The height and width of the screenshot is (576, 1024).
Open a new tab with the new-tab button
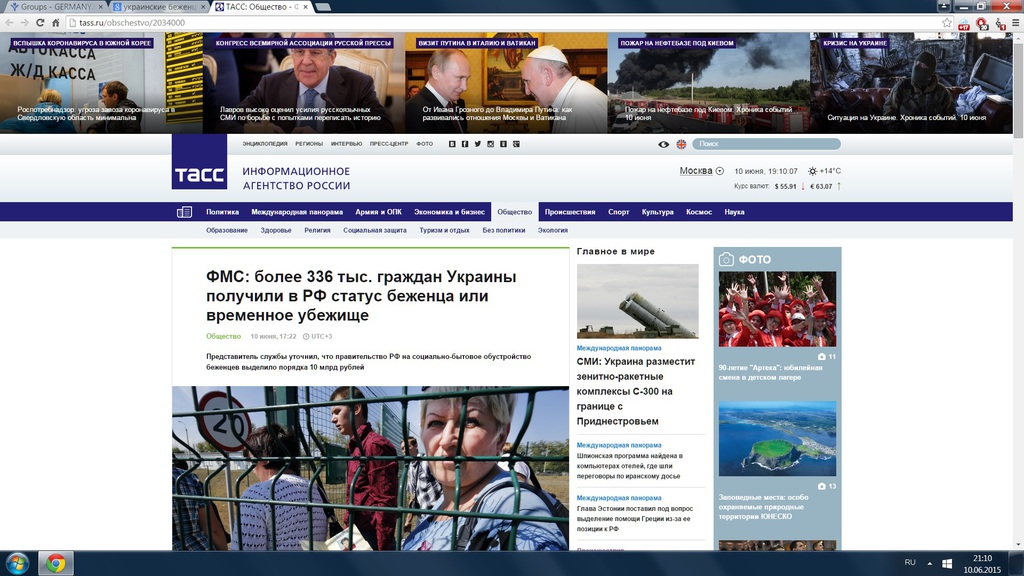[323, 7]
